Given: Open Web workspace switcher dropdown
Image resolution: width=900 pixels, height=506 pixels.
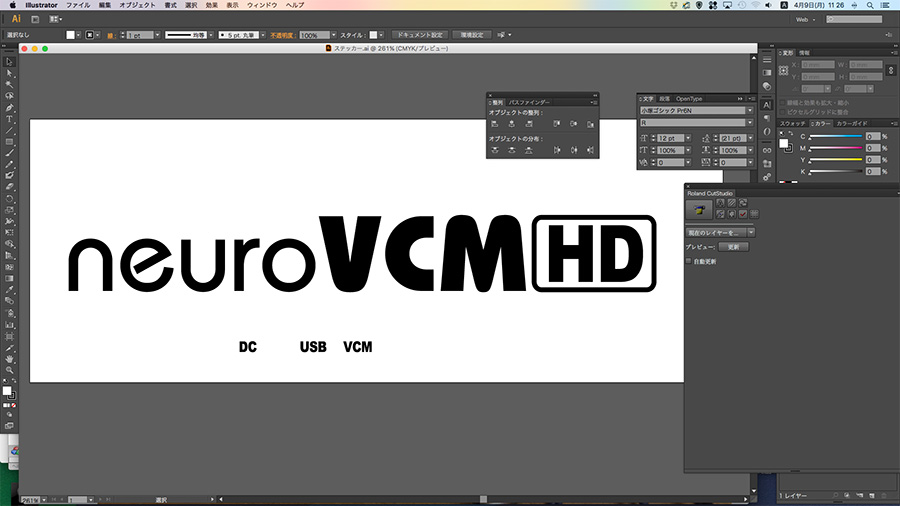Looking at the screenshot, I should (806, 20).
